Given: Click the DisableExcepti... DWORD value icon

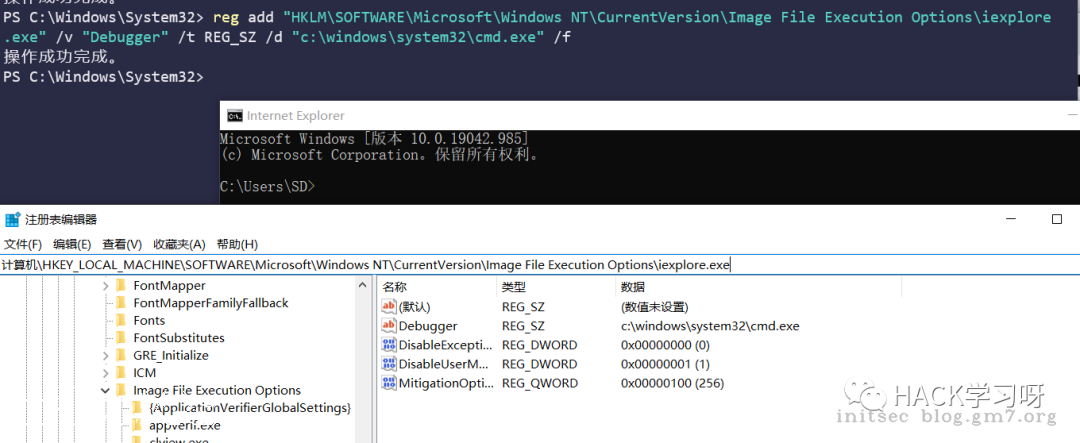Looking at the screenshot, I should [389, 345].
